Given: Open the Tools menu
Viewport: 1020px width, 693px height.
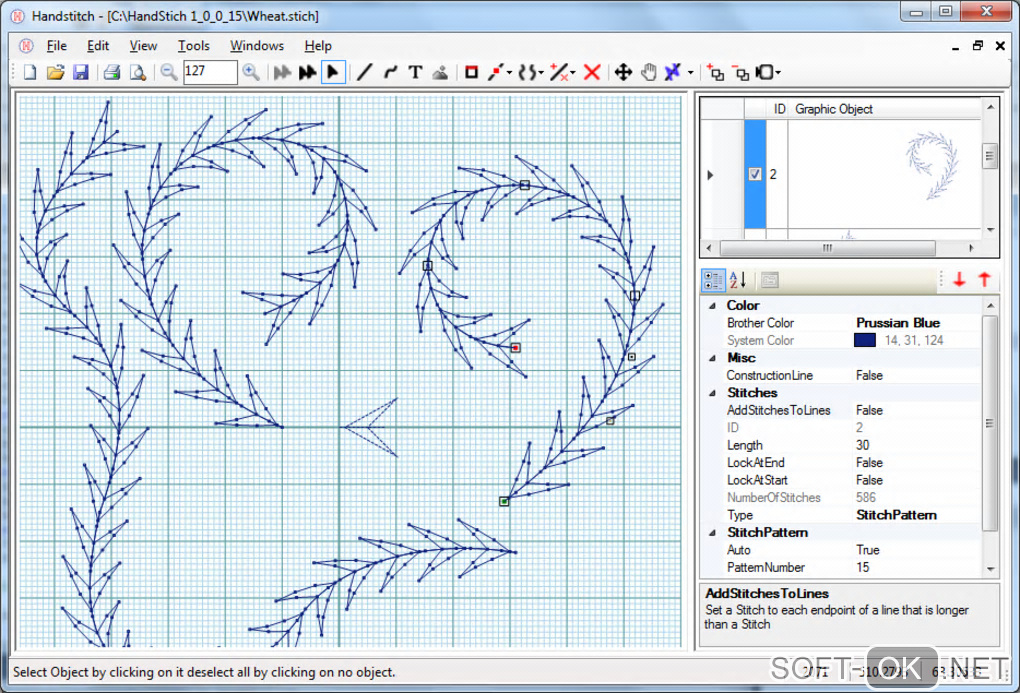Looking at the screenshot, I should pos(194,46).
